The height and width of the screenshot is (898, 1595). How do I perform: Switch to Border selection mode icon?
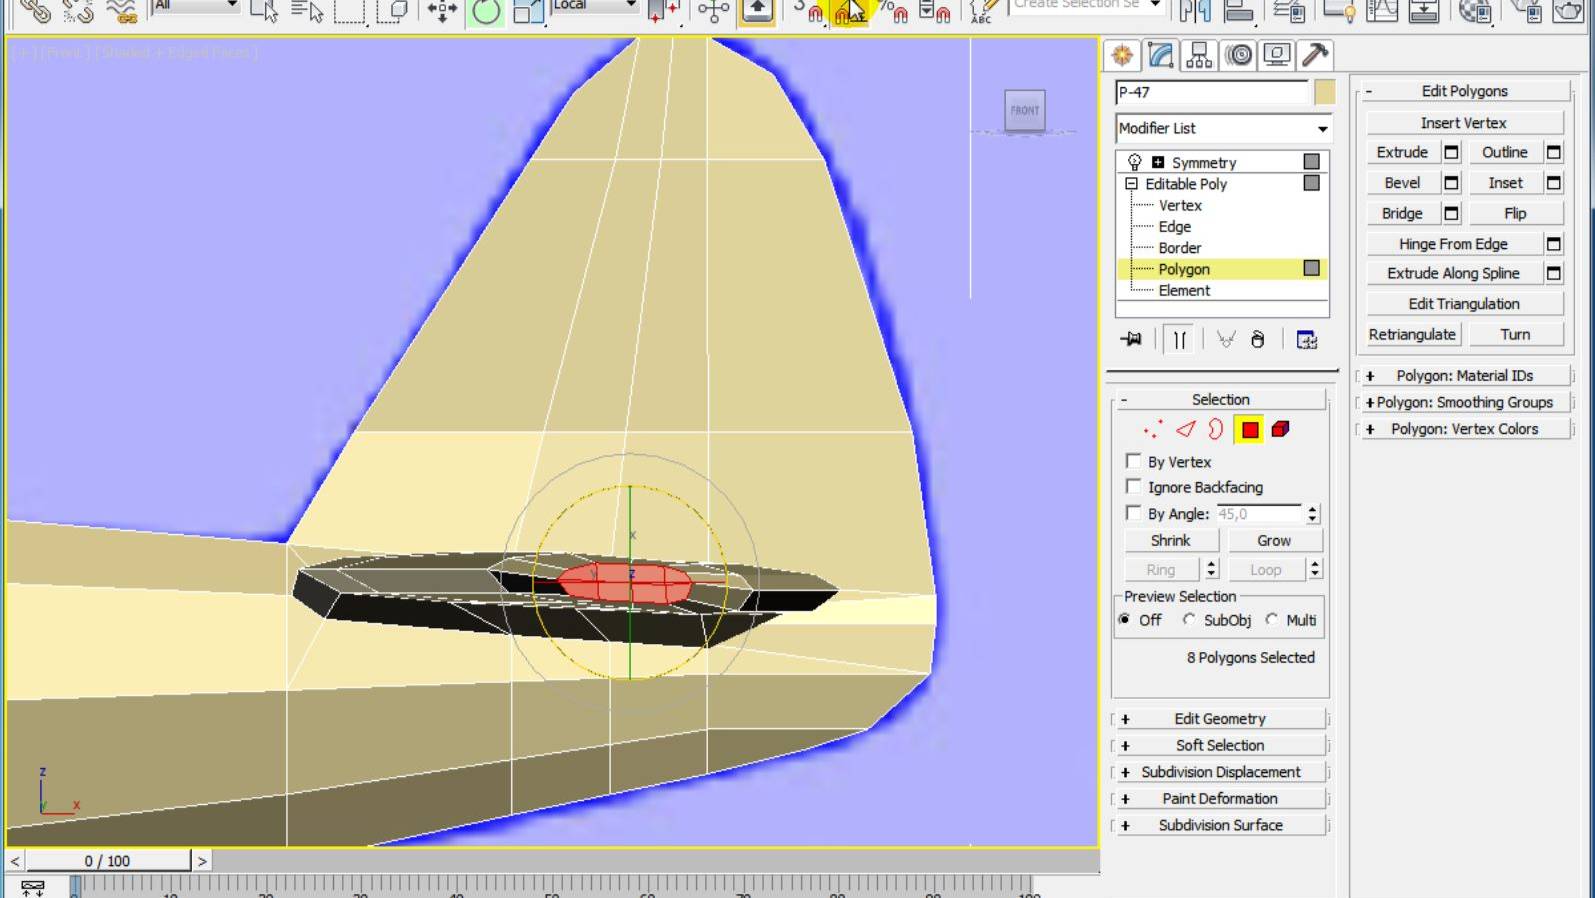click(x=1216, y=430)
